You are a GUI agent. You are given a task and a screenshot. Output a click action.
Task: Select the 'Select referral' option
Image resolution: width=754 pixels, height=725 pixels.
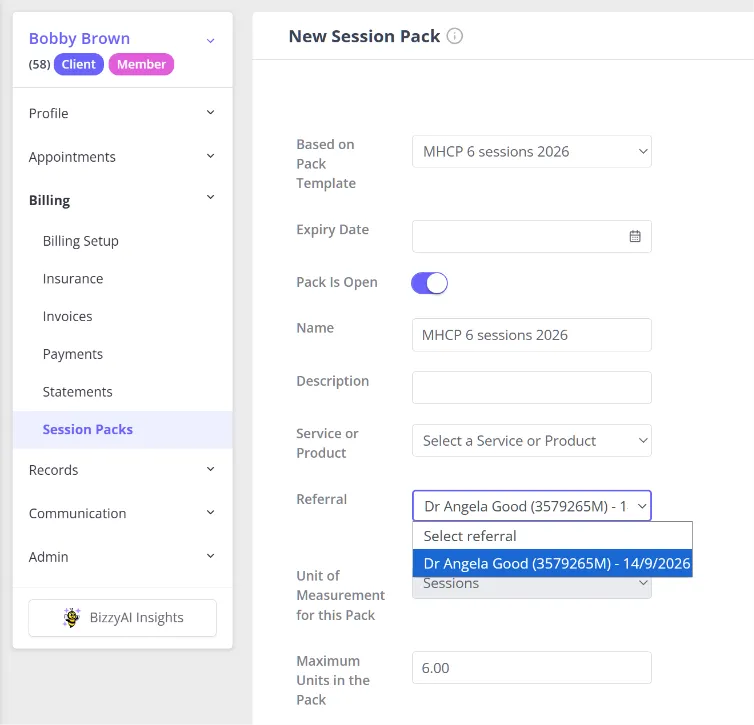click(x=552, y=536)
